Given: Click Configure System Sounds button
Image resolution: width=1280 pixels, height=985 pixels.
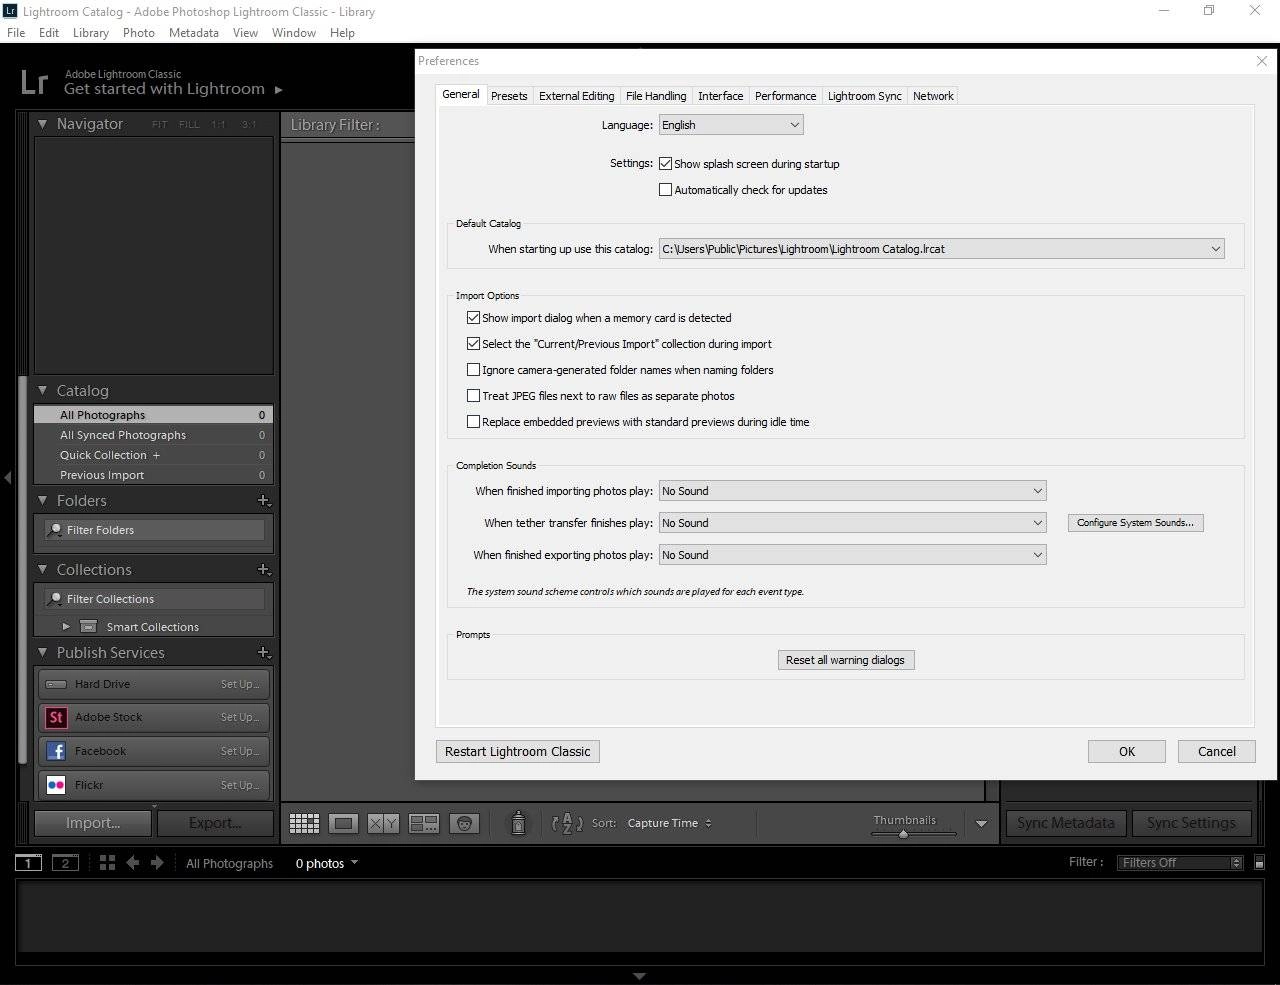Looking at the screenshot, I should (1135, 523).
